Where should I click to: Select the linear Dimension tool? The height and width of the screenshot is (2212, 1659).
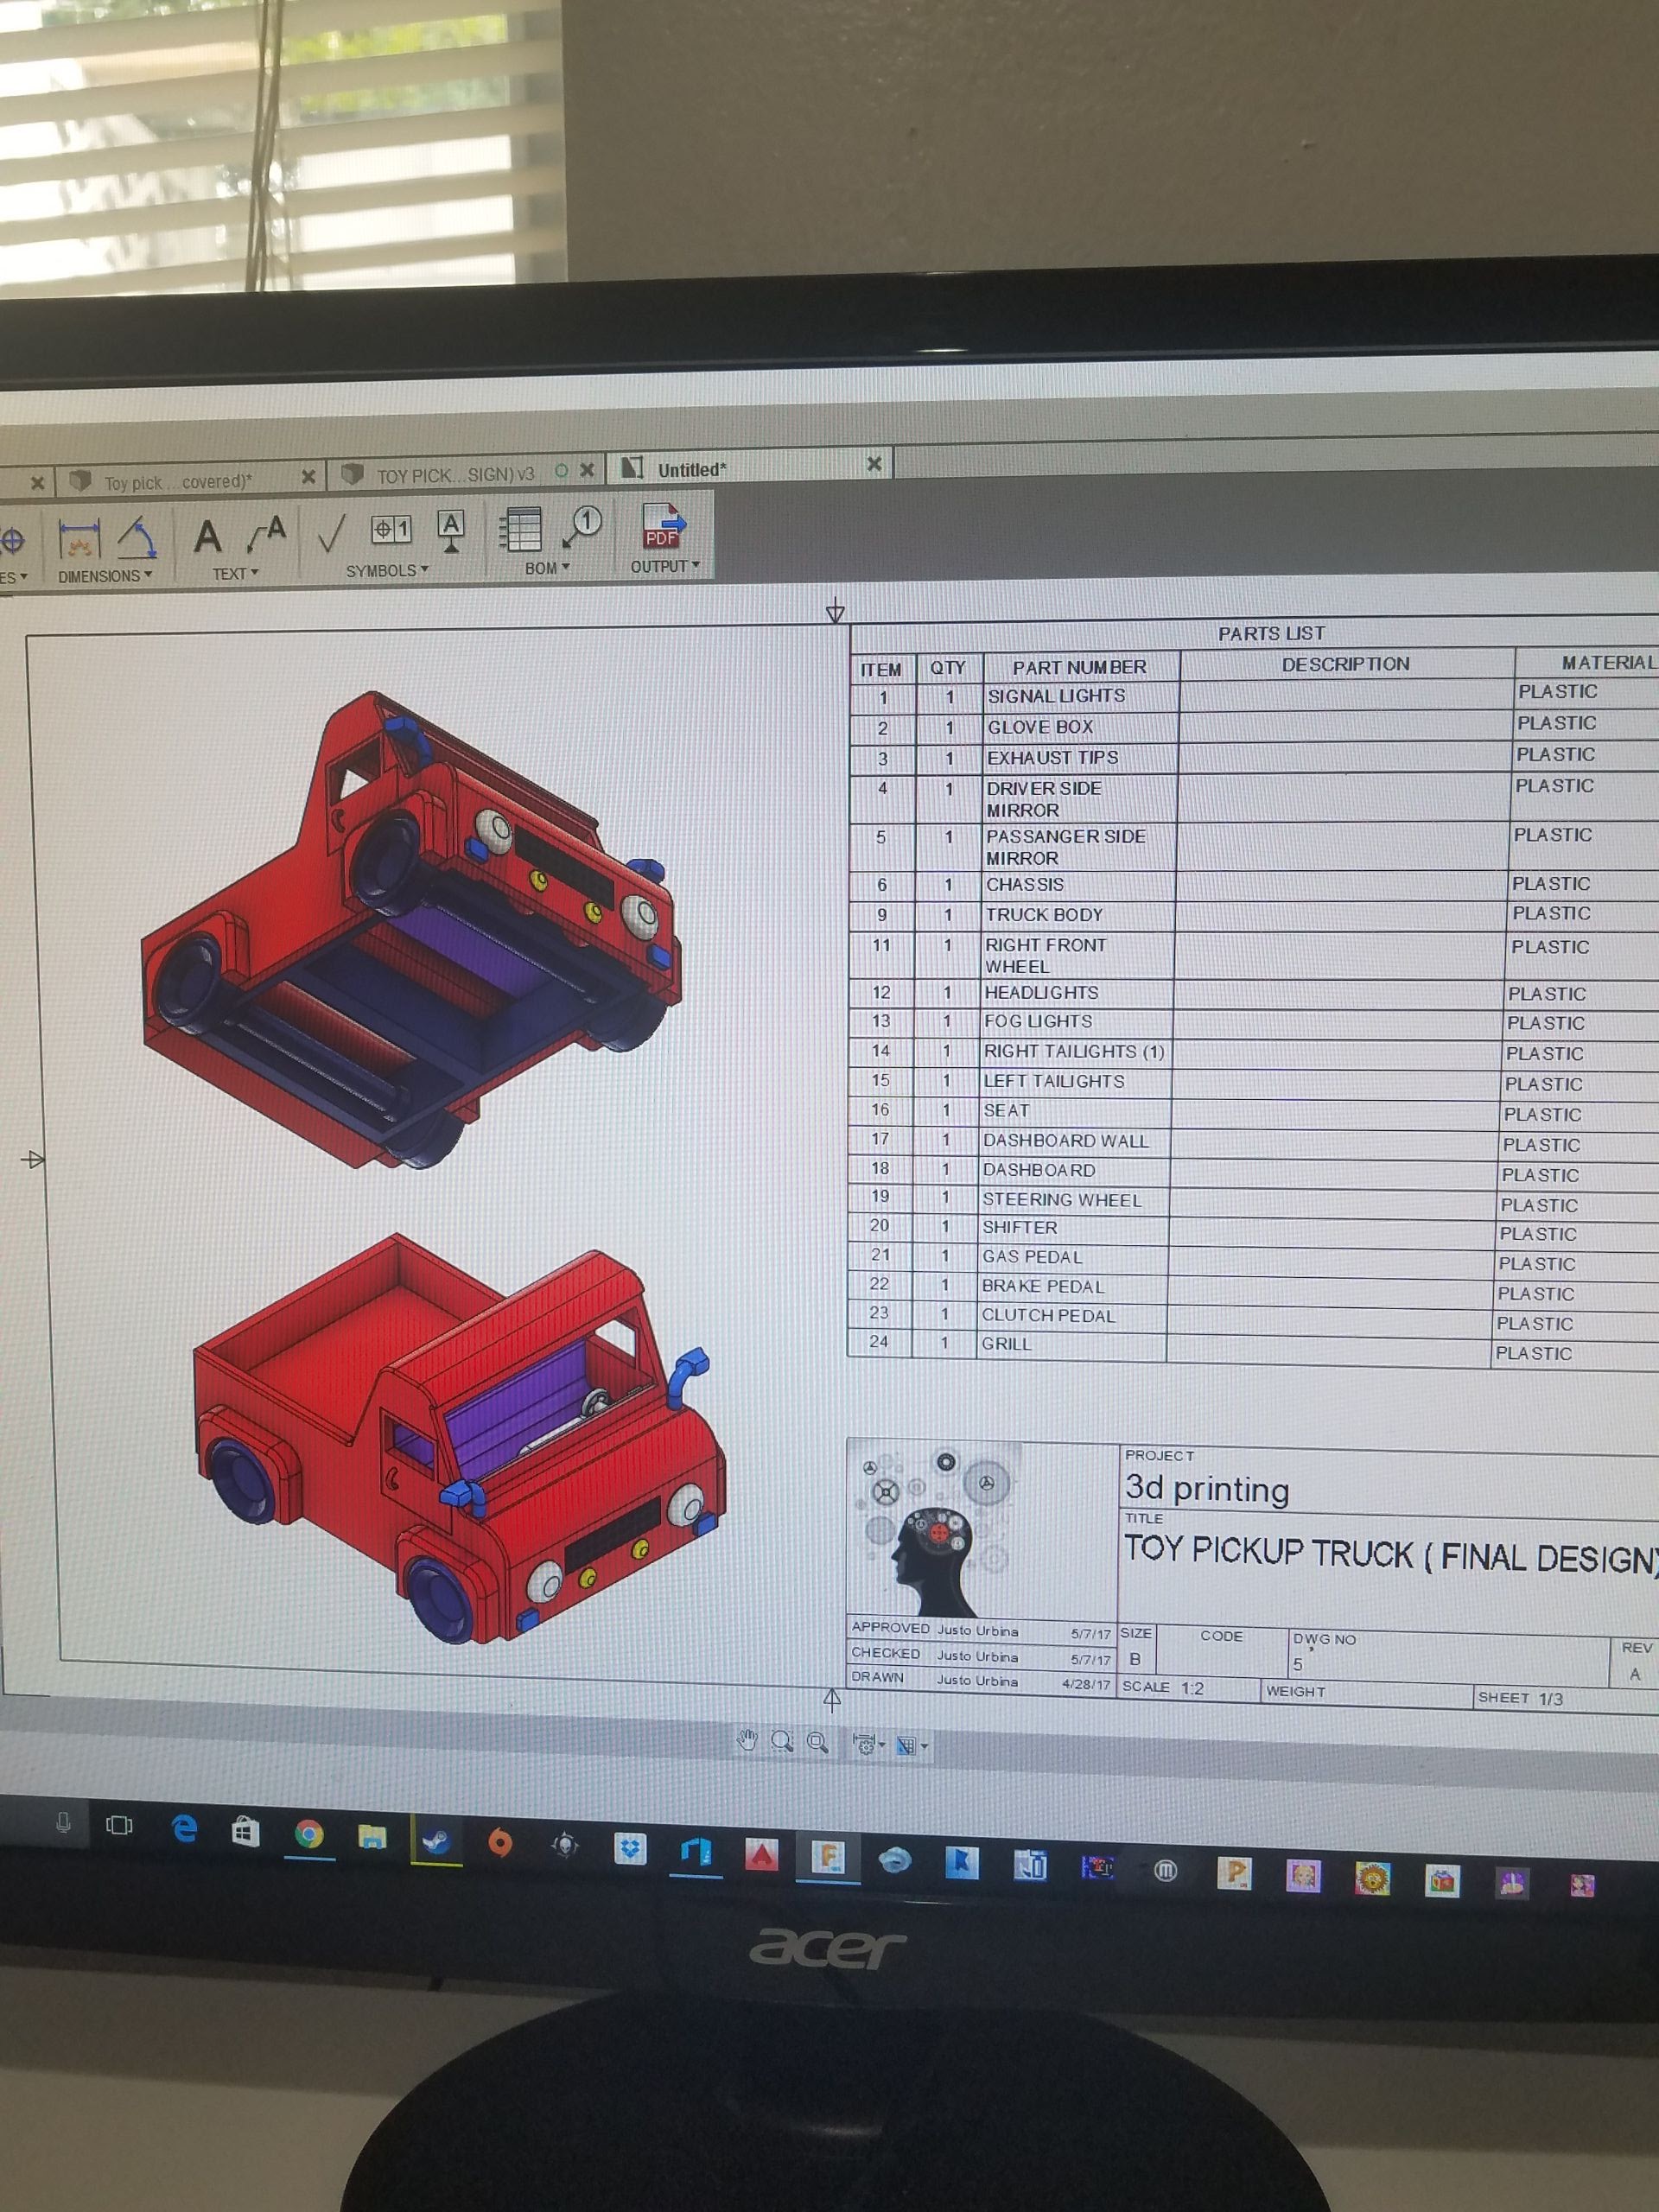pyautogui.click(x=79, y=539)
